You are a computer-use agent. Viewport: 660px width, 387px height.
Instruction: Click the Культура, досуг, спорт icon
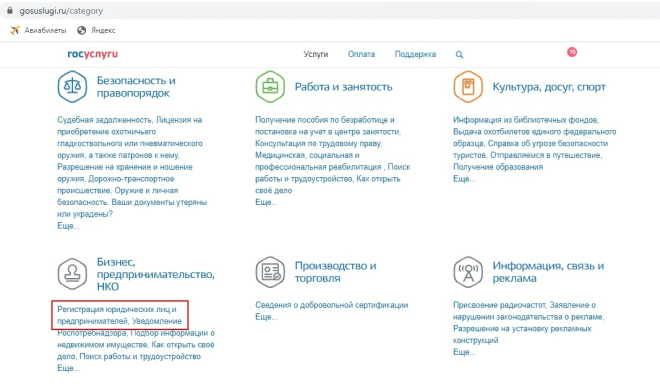pyautogui.click(x=468, y=87)
